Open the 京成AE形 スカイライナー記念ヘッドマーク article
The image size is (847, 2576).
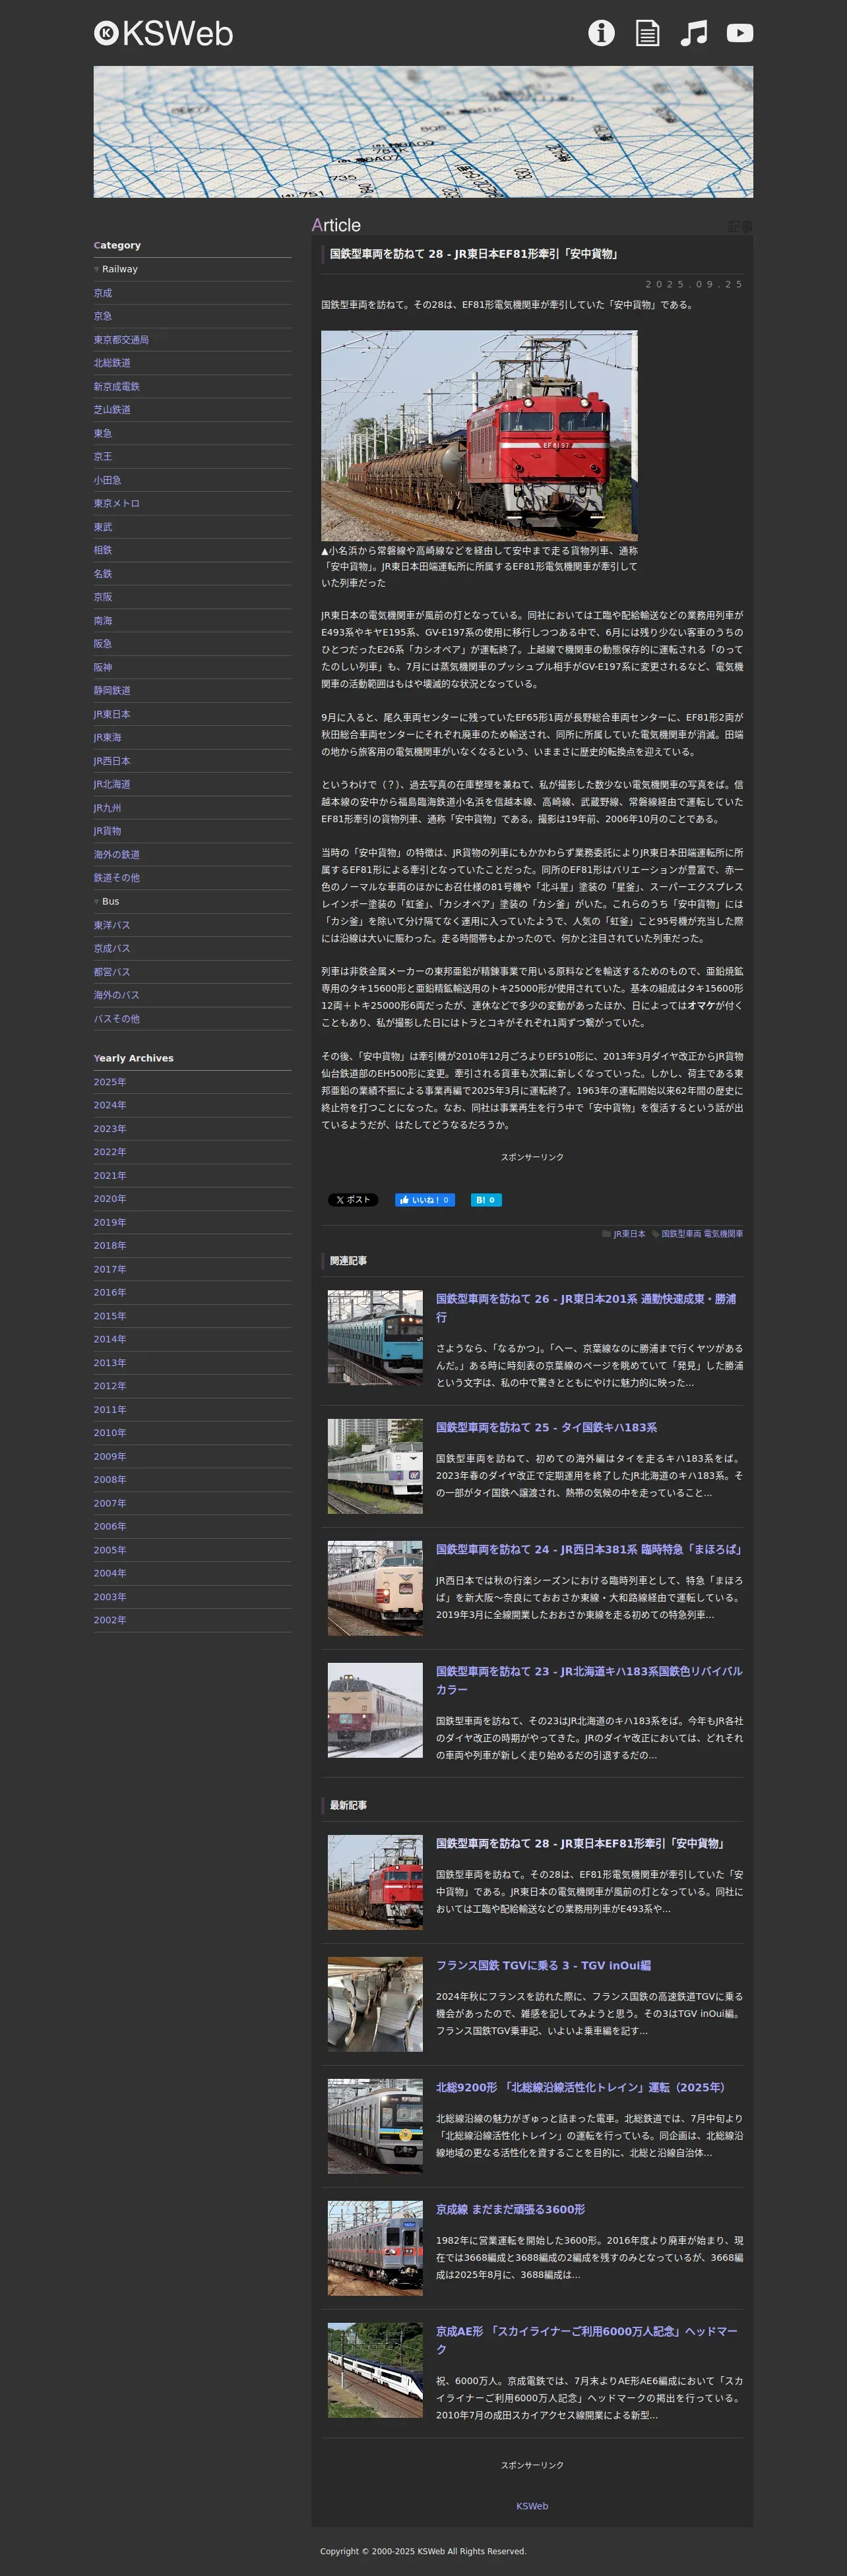[x=587, y=2340]
